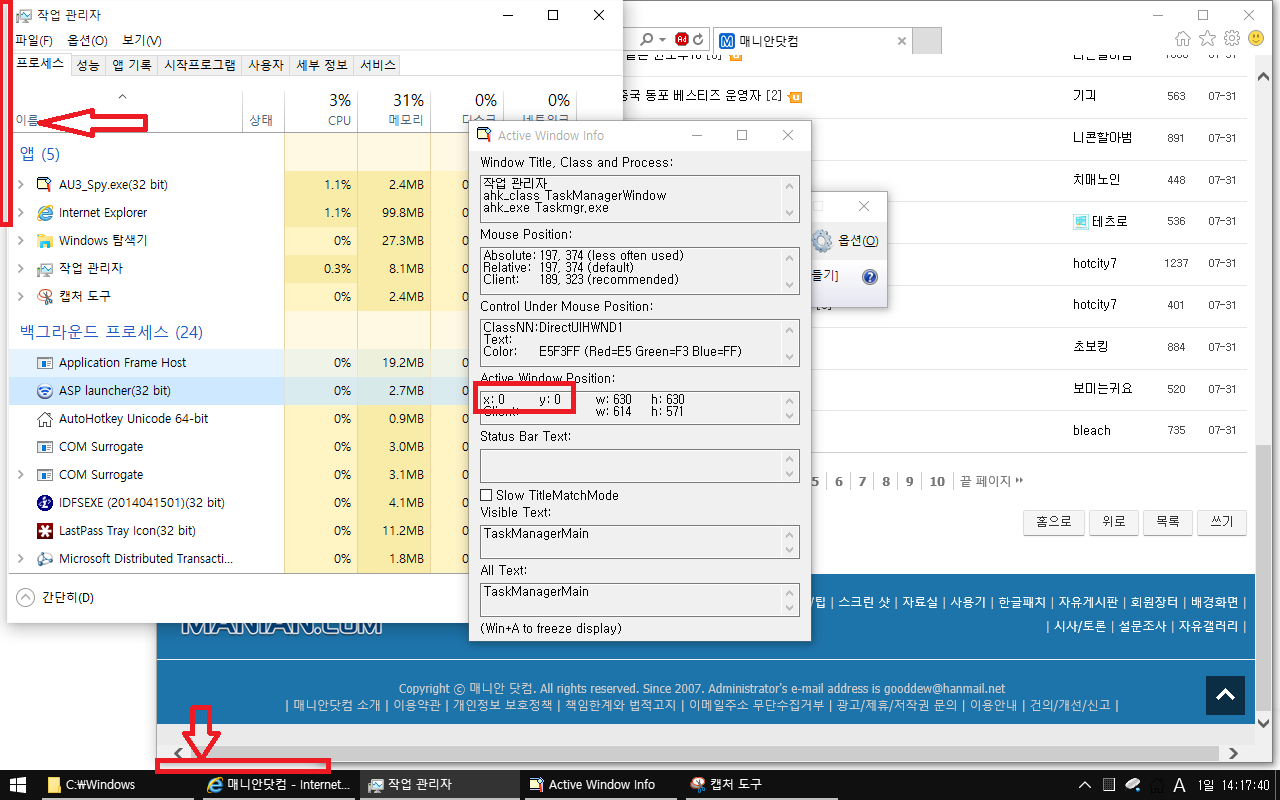Click the scroll-to-top arrow button on page
This screenshot has height=800, width=1280.
[1226, 695]
